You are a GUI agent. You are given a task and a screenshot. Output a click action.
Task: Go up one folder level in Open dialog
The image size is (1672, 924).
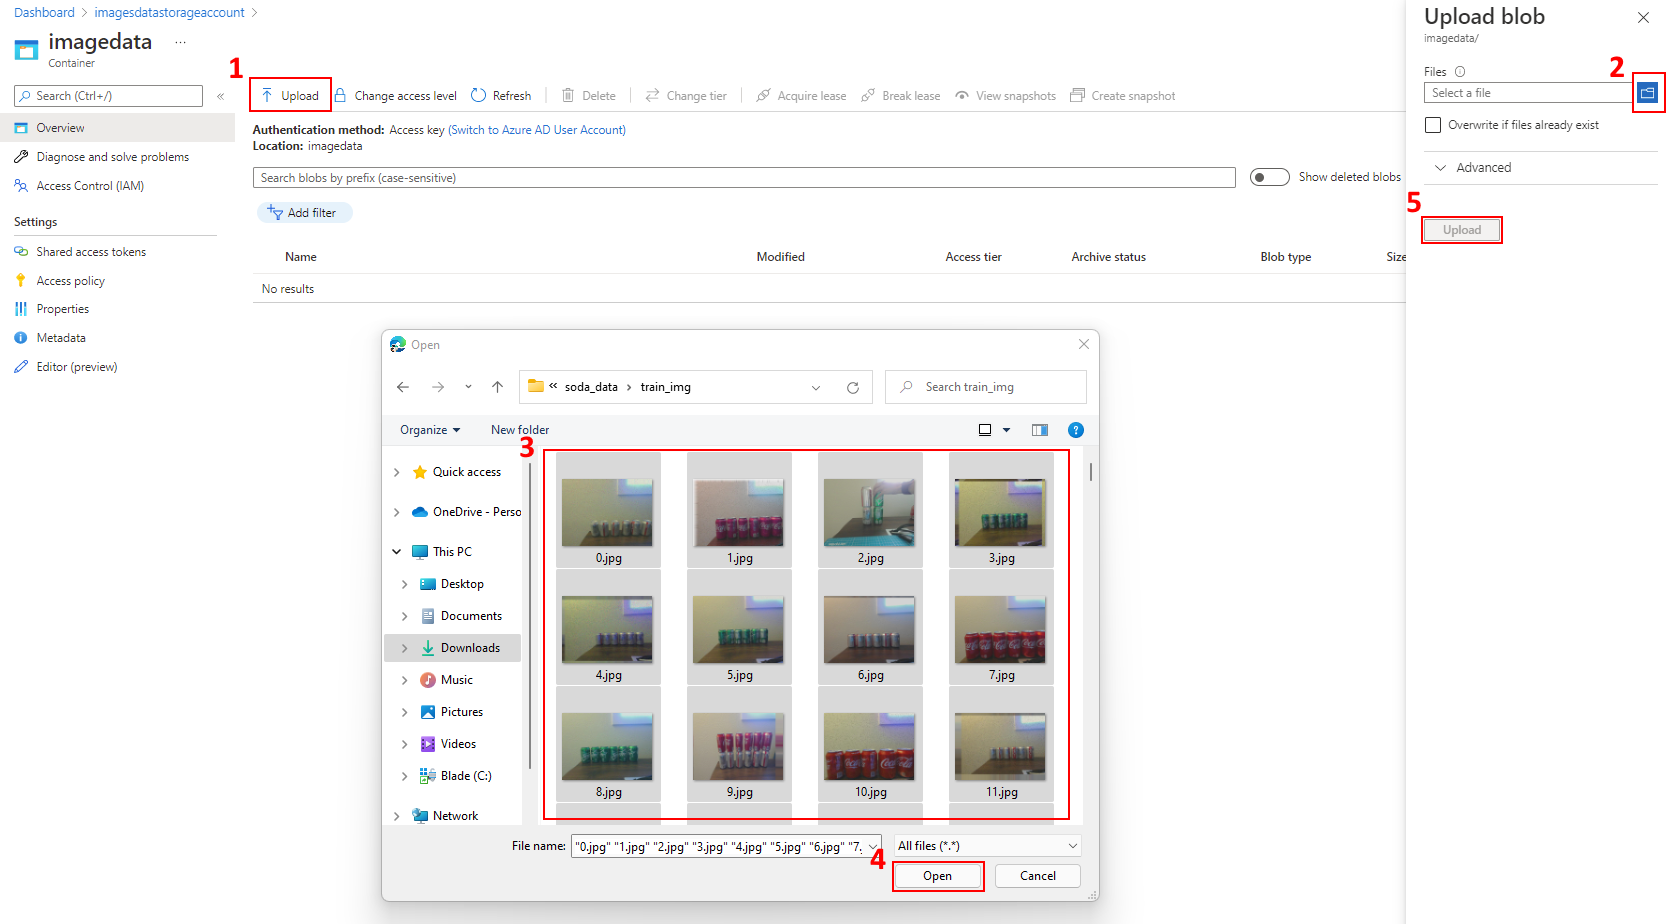(x=497, y=387)
